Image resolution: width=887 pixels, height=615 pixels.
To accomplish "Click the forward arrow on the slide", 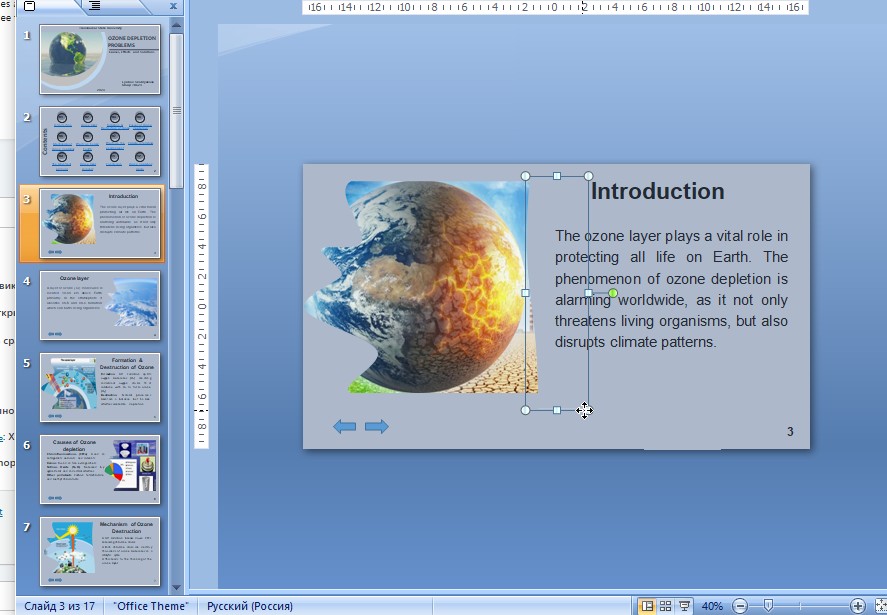I will click(377, 426).
